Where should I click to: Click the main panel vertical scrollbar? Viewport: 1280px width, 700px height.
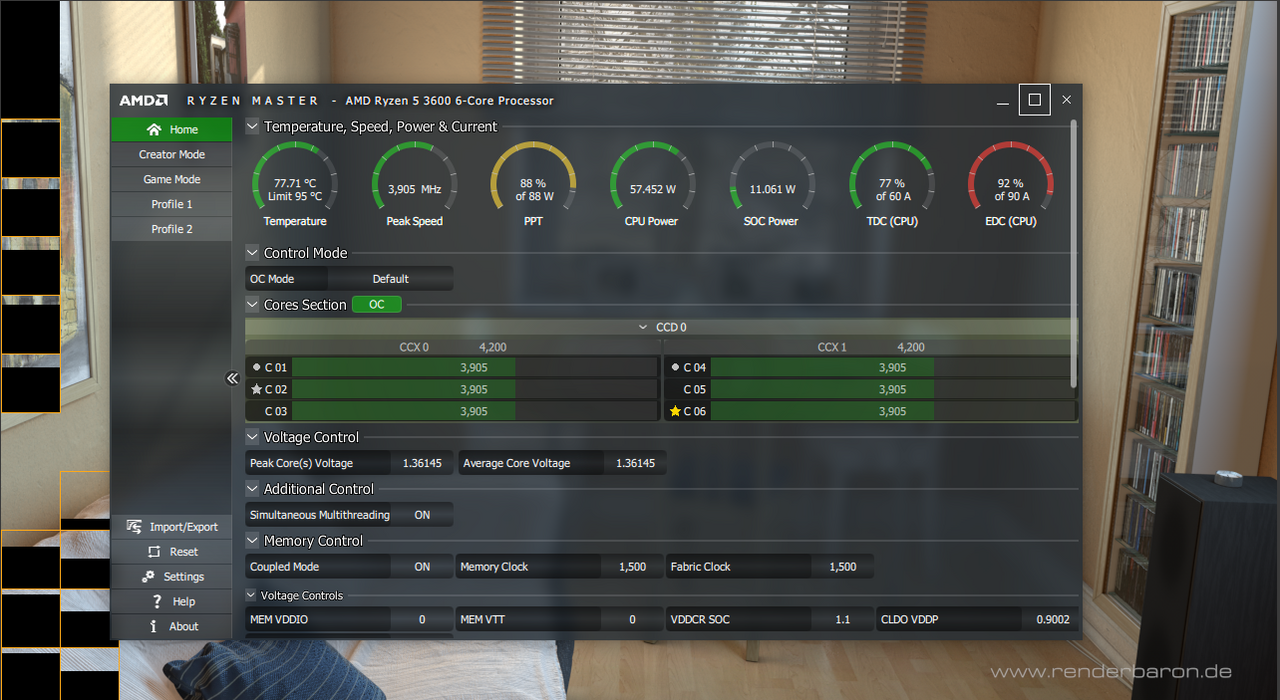point(1074,255)
